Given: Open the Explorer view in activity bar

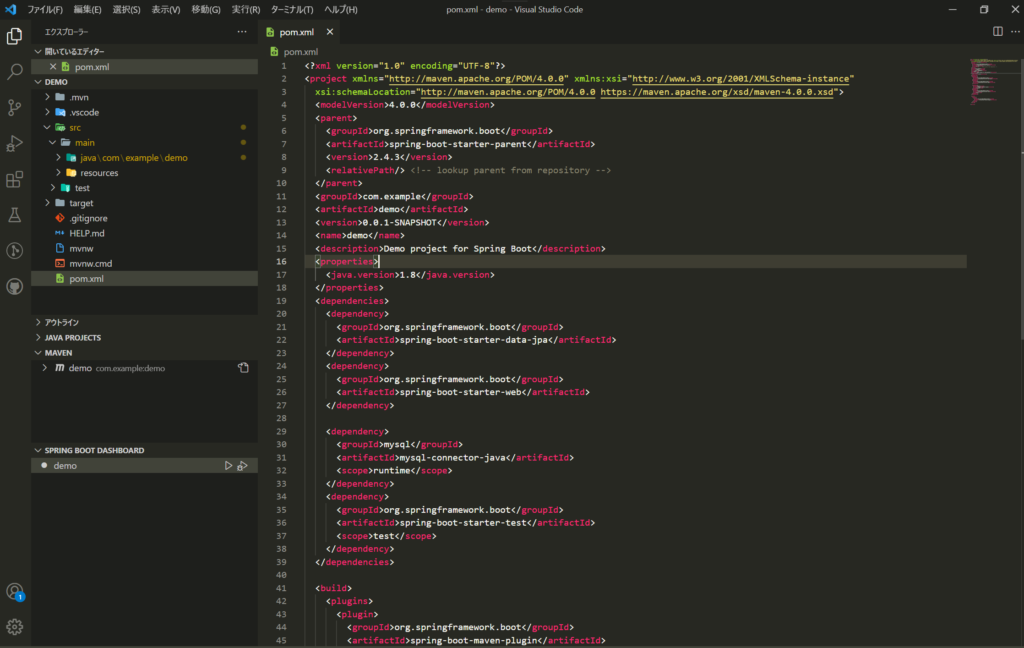Looking at the screenshot, I should [x=14, y=35].
